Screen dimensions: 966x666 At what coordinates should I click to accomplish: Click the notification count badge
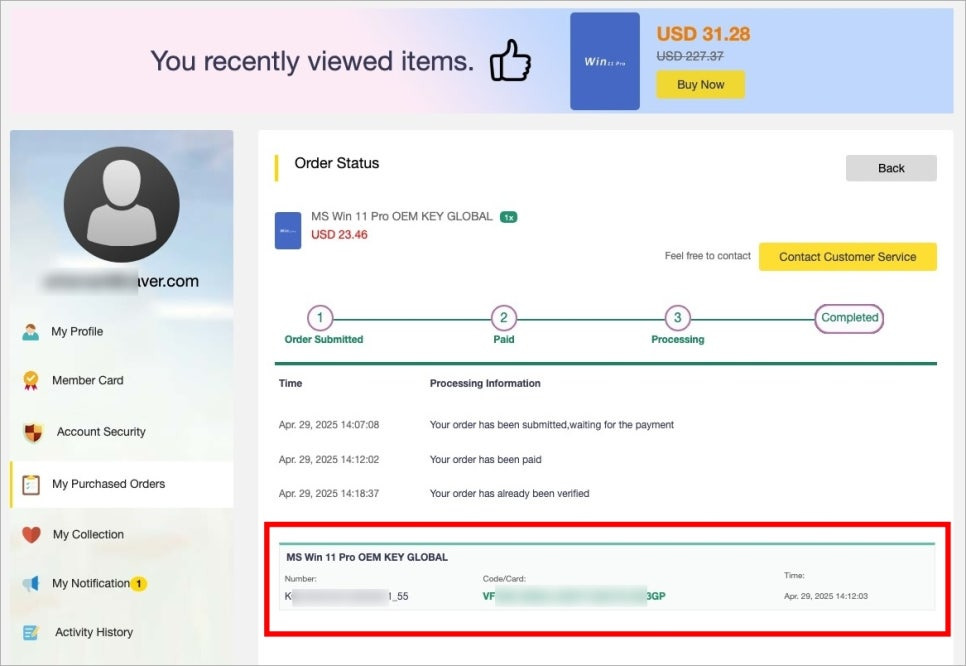(x=139, y=583)
